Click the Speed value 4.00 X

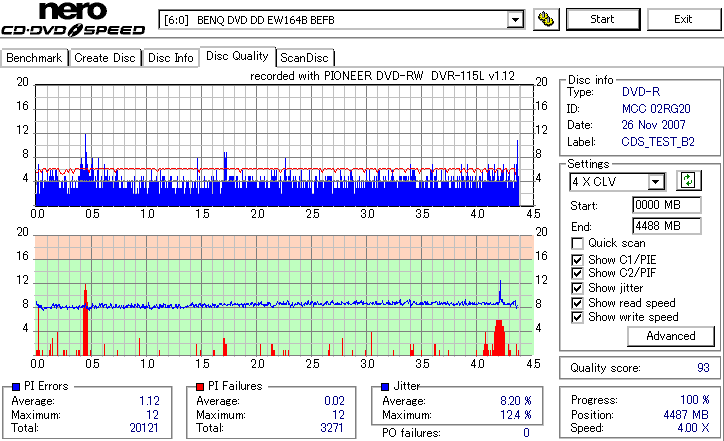[x=693, y=428]
